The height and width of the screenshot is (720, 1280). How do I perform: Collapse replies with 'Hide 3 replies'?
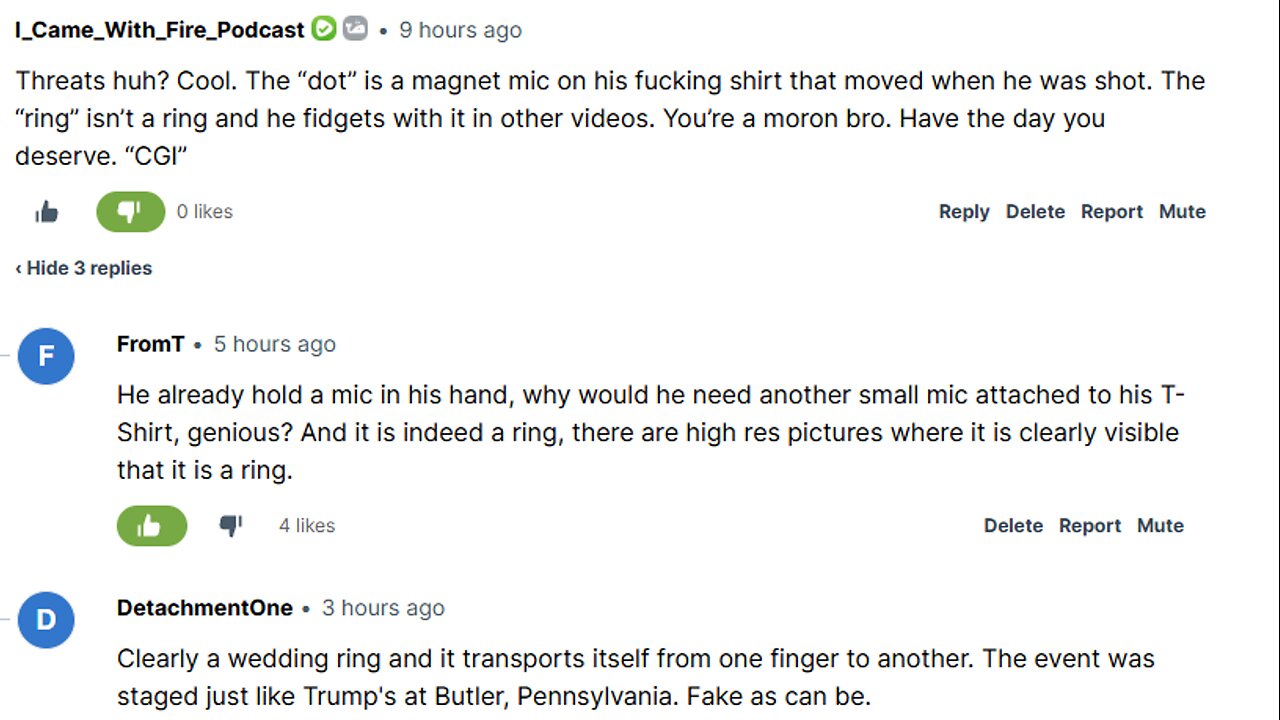84,268
